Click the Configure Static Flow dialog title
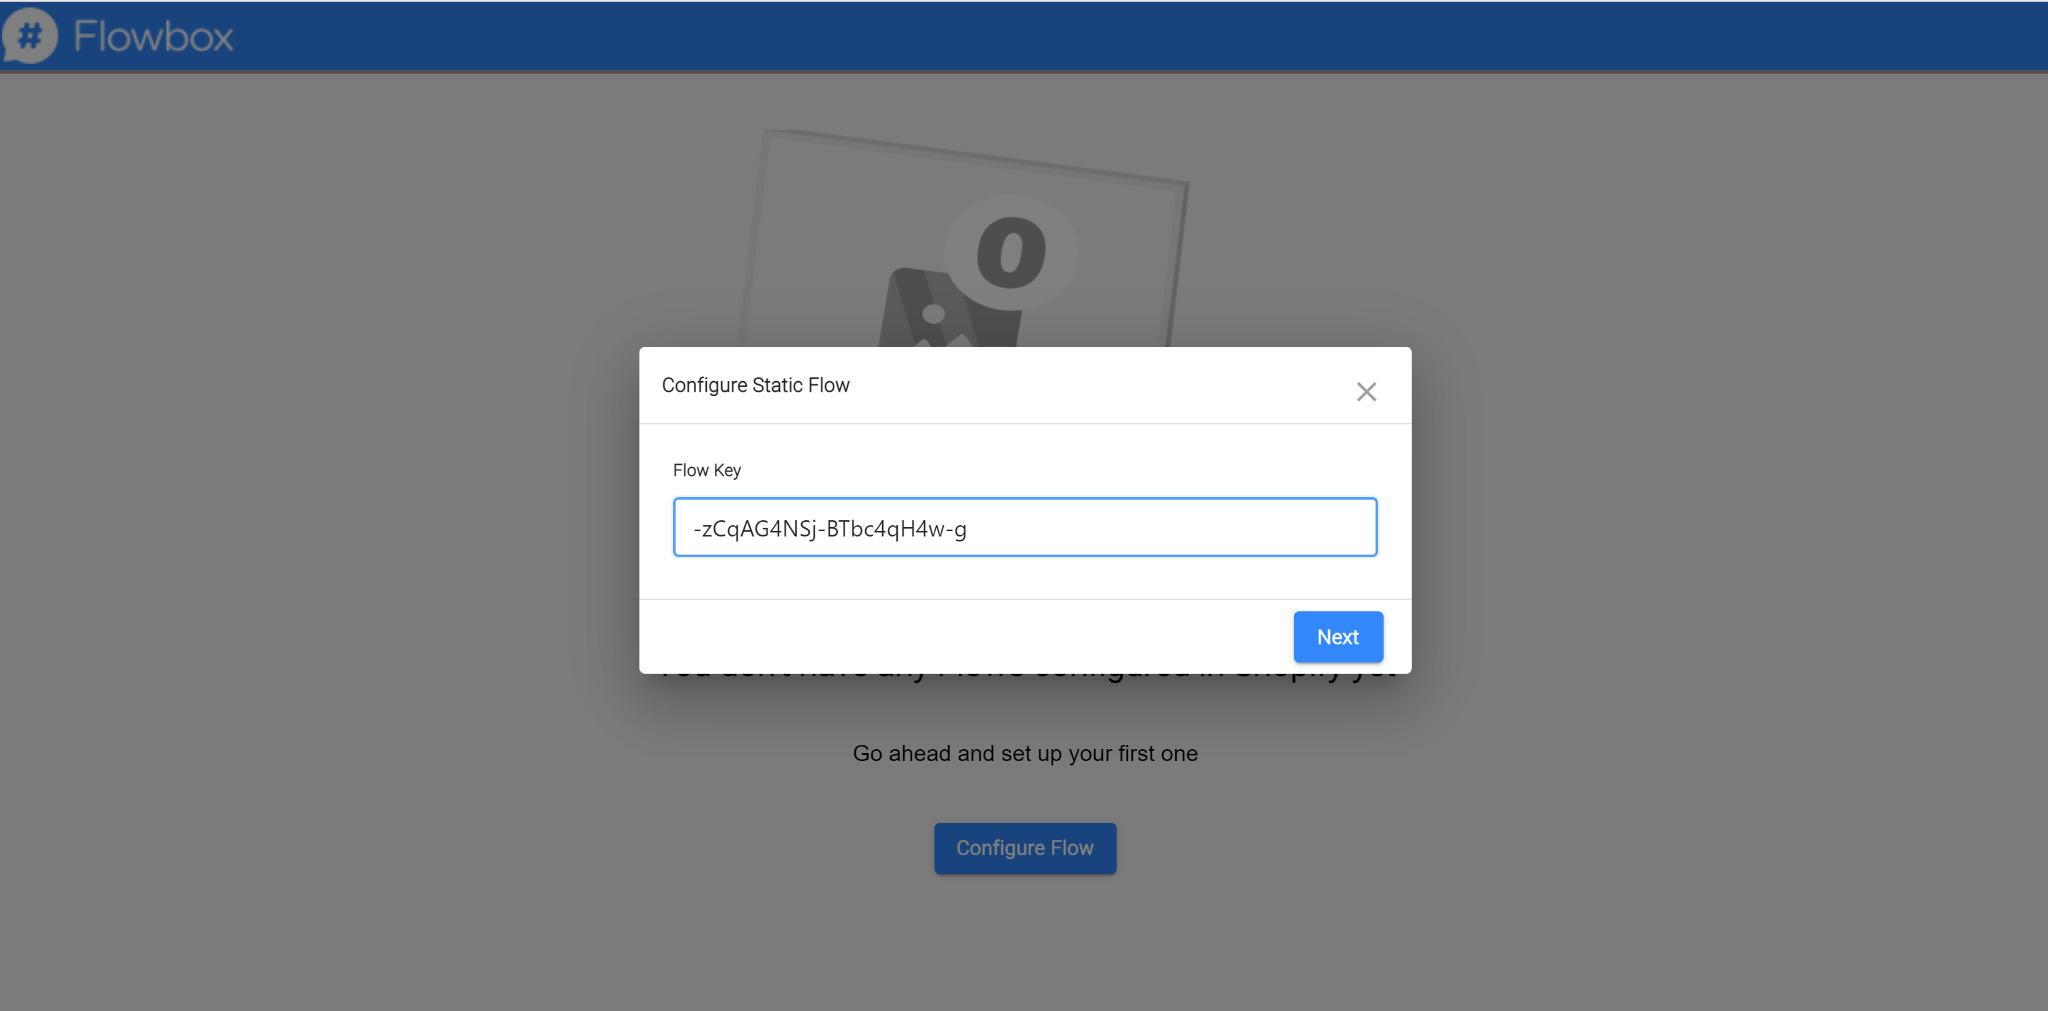 point(756,385)
